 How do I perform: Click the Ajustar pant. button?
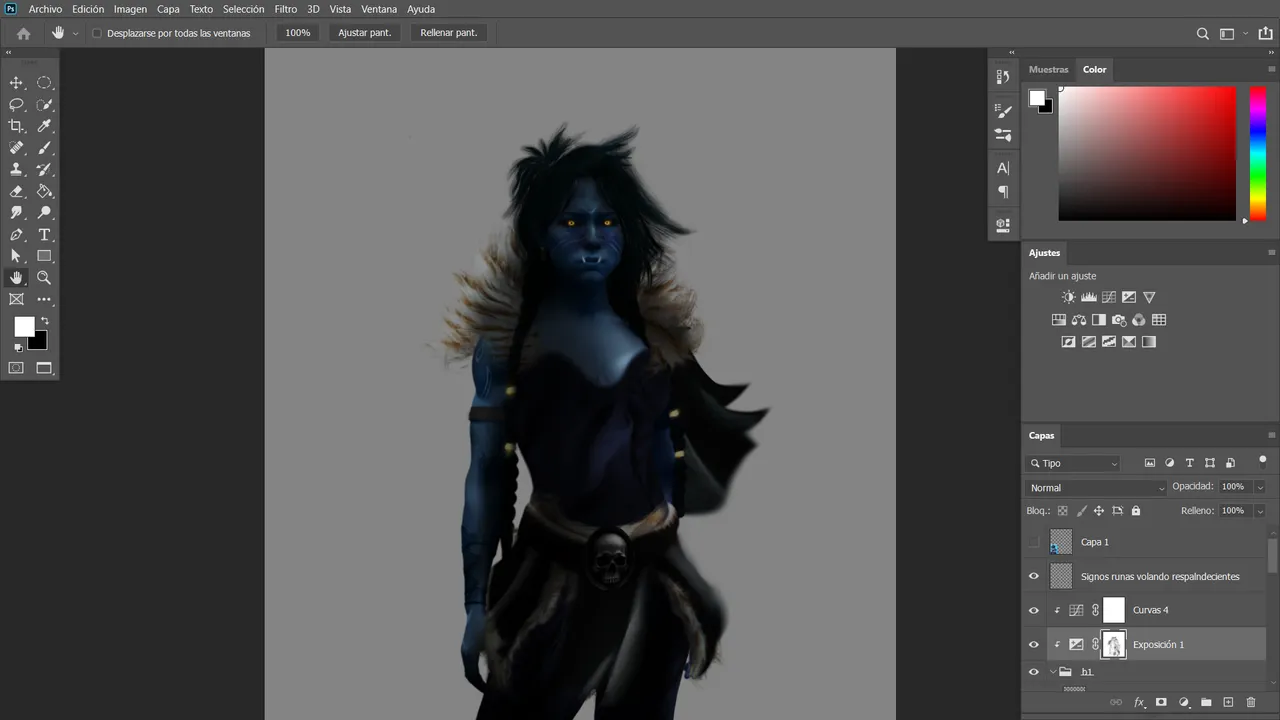coord(364,33)
